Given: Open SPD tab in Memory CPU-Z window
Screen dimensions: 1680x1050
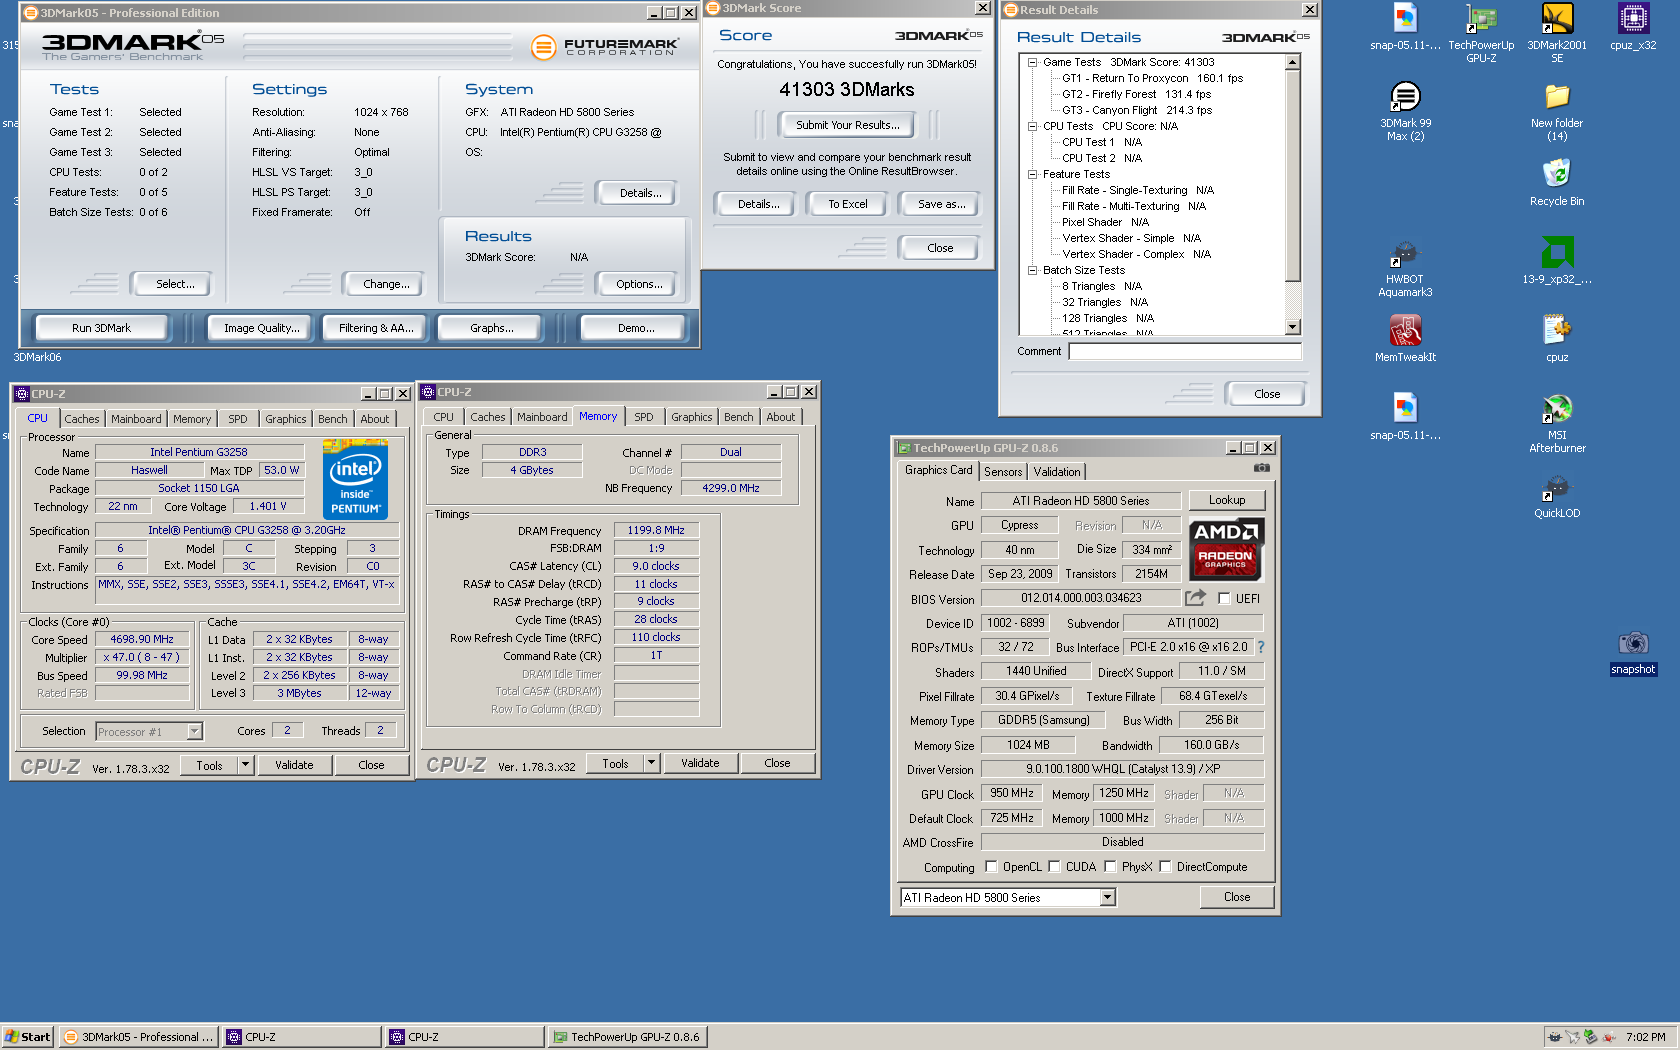Looking at the screenshot, I should tap(644, 417).
